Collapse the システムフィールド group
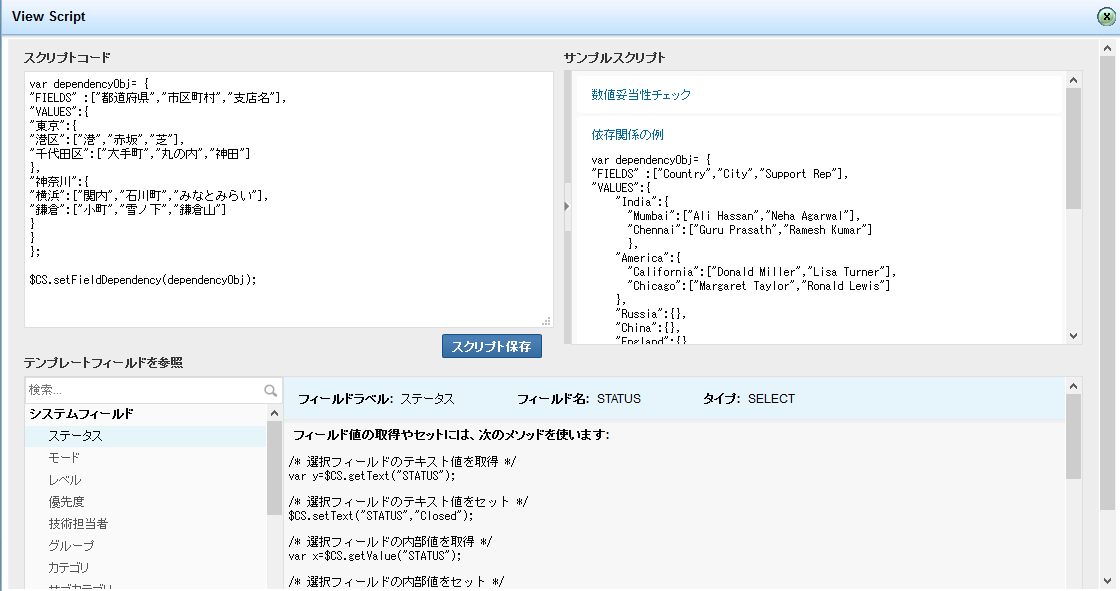 pyautogui.click(x=81, y=414)
